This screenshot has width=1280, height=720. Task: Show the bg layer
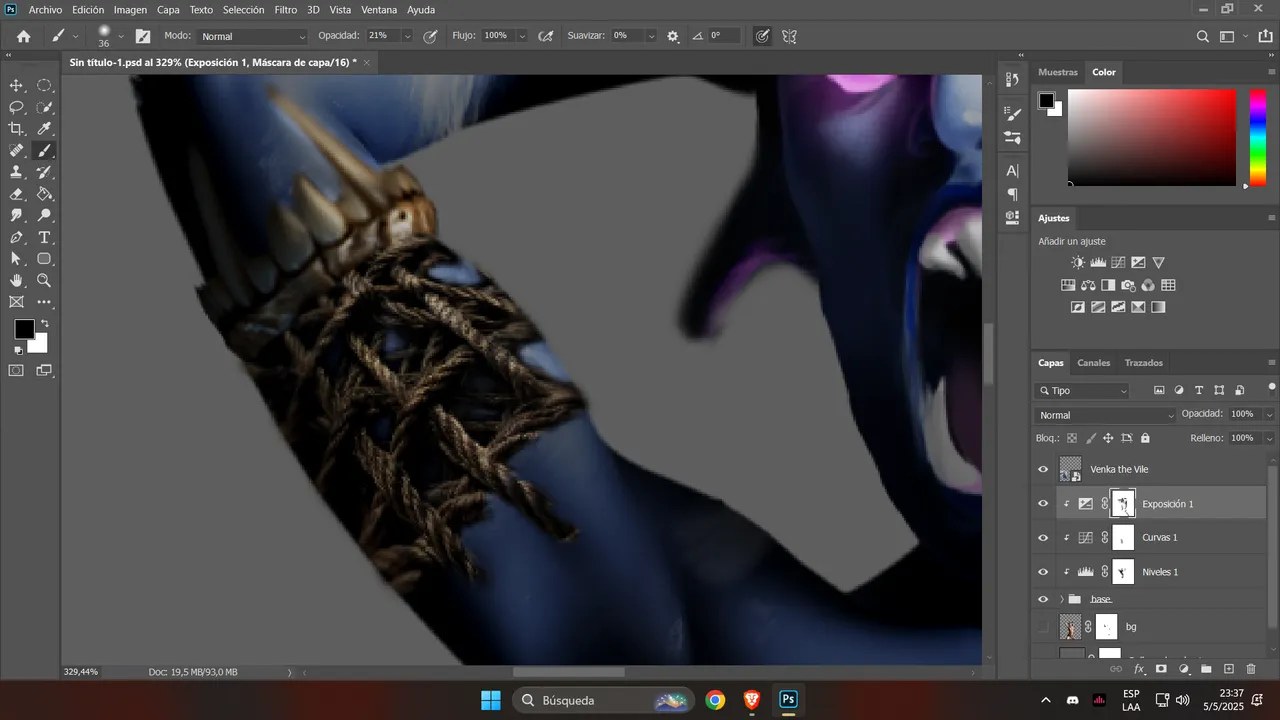[1043, 627]
